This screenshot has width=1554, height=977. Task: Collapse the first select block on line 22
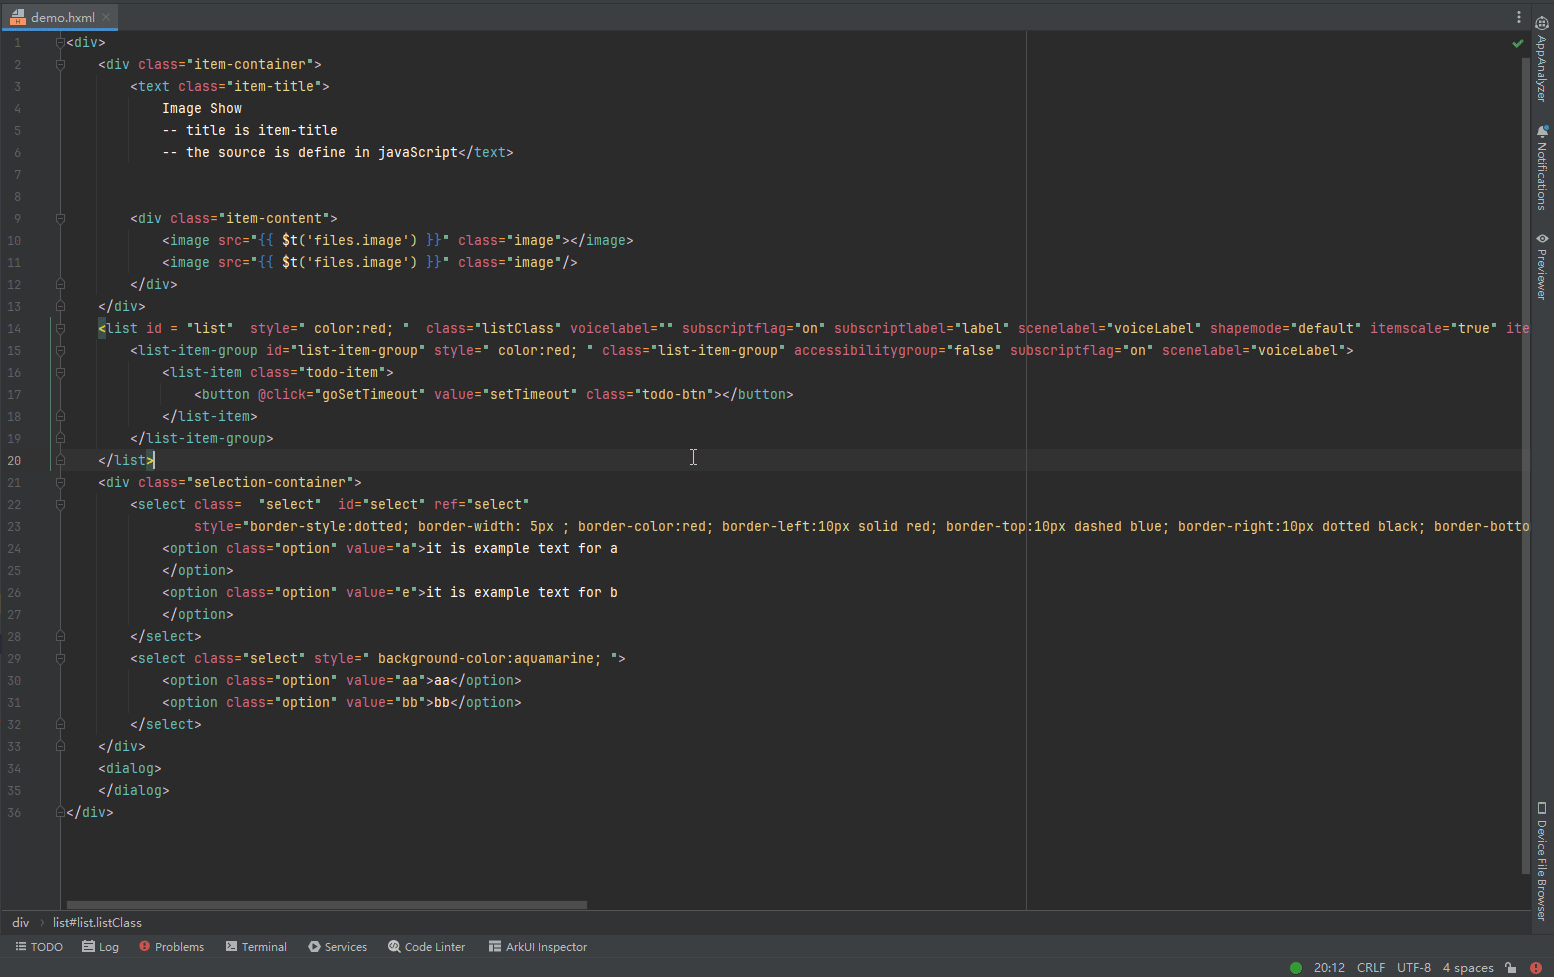pos(60,504)
